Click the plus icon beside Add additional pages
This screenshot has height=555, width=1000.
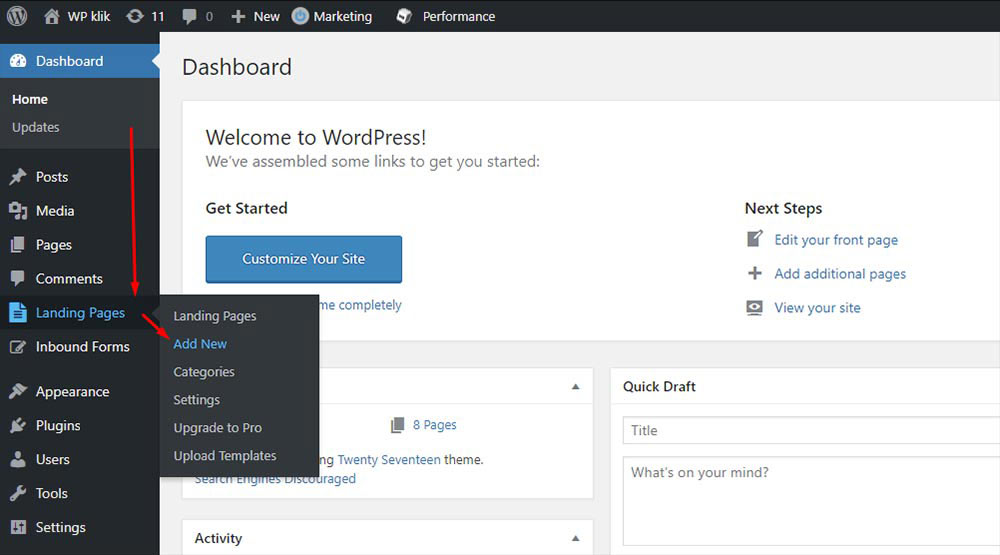tap(754, 273)
